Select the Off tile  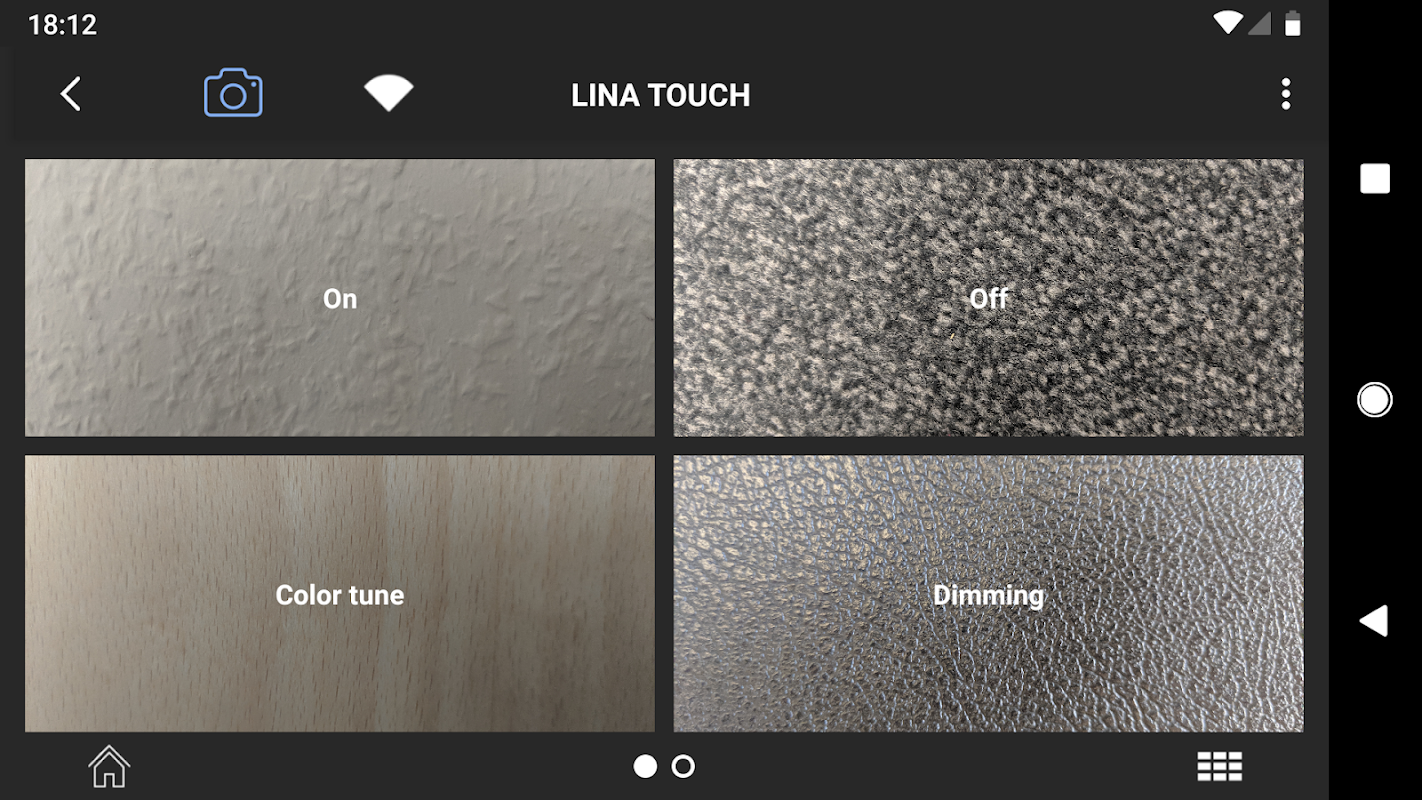point(988,298)
